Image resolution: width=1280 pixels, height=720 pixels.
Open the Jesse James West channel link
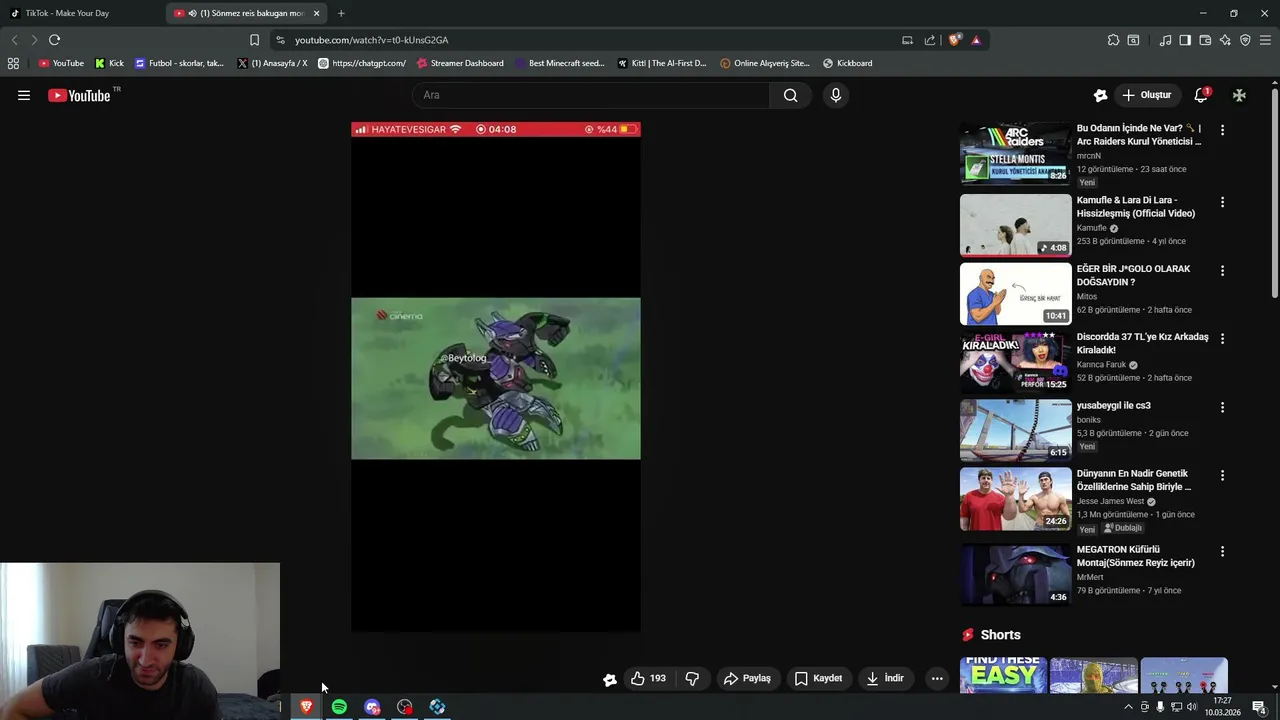1110,501
